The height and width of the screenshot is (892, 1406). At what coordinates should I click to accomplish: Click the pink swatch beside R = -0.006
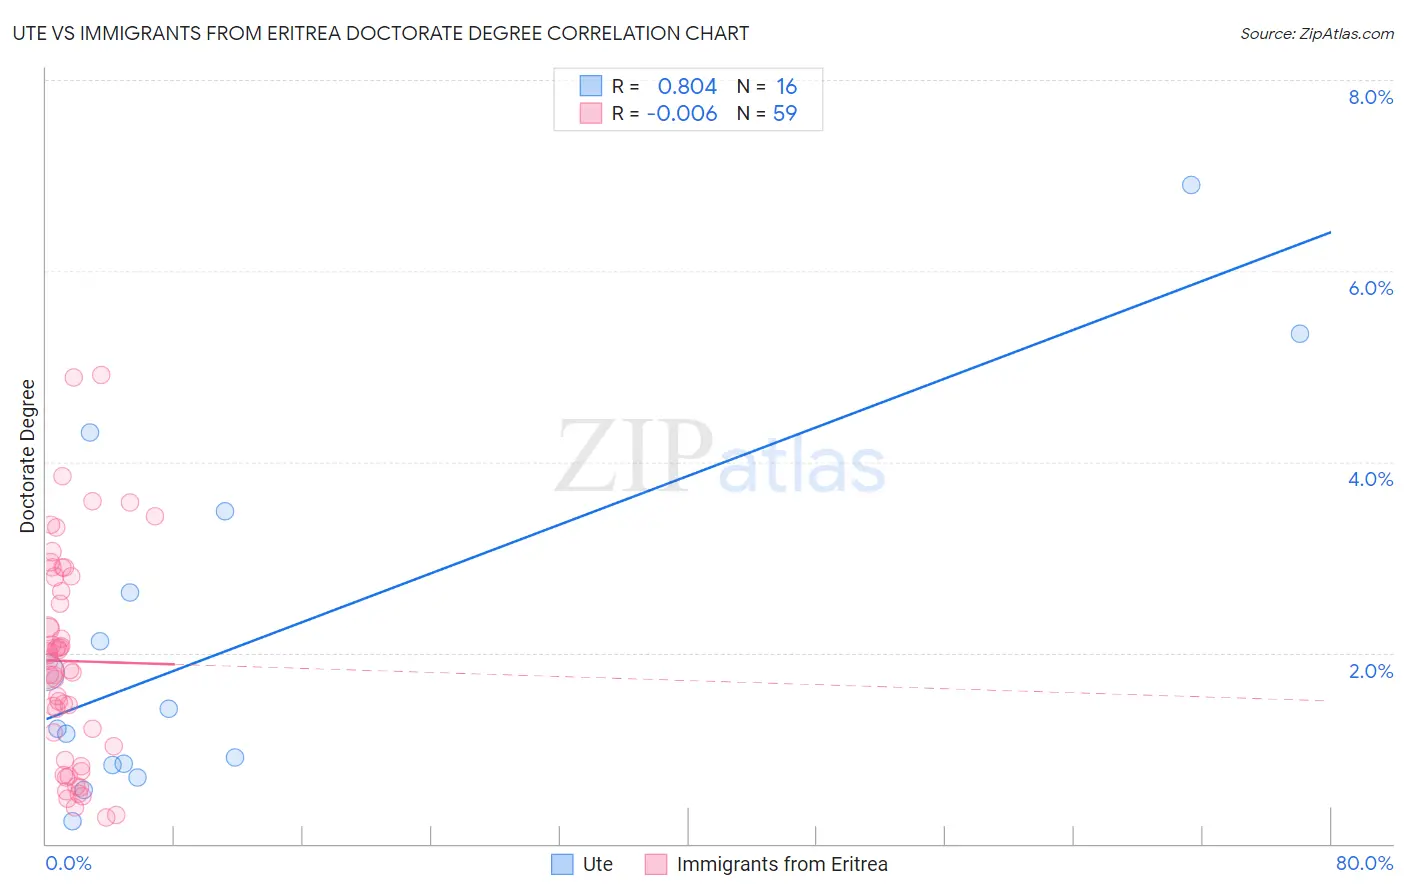click(x=591, y=113)
